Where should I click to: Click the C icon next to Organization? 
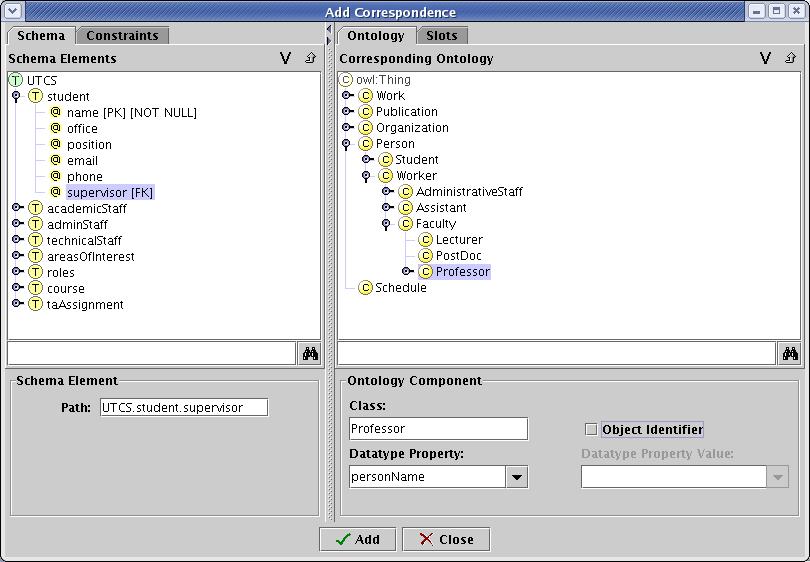365,128
